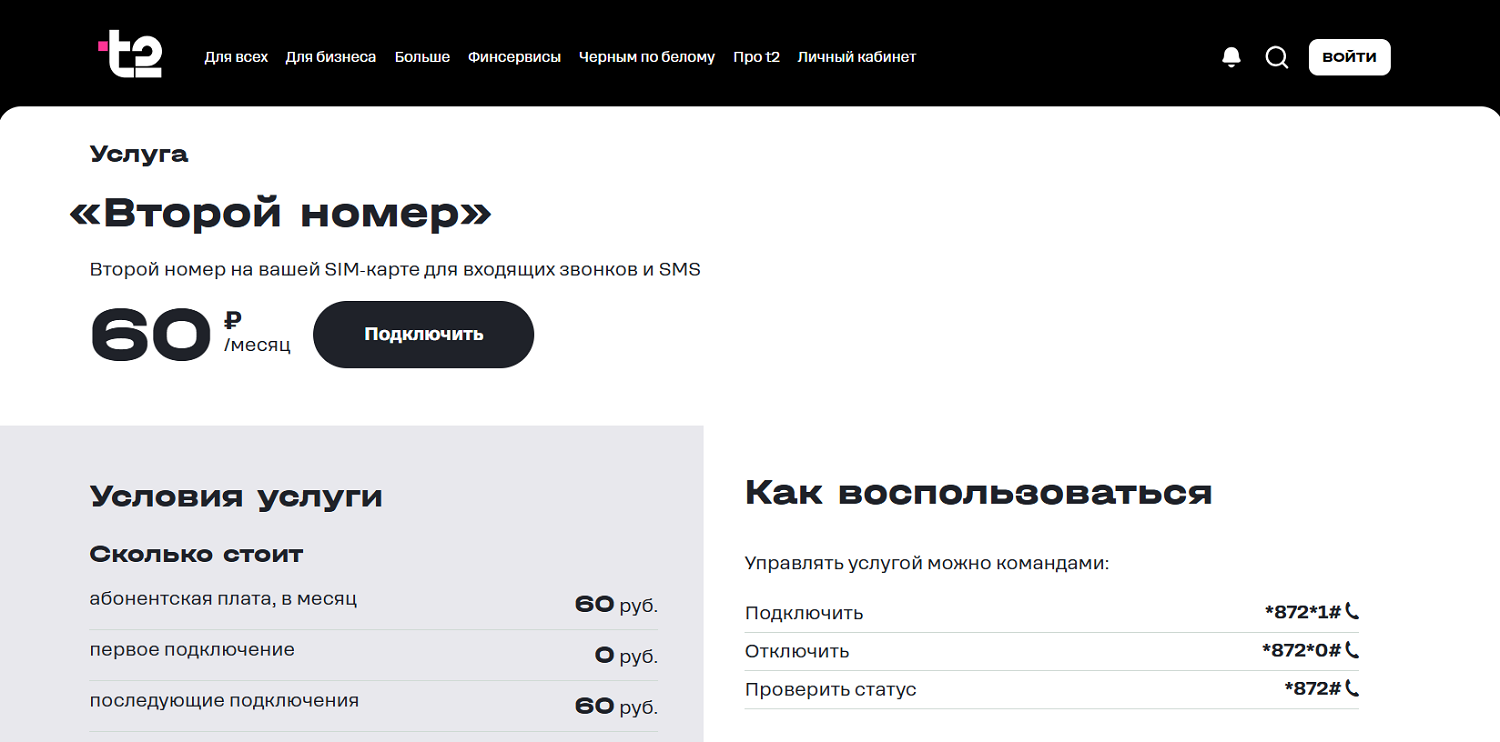The image size is (1500, 742).
Task: Click the *872*1# command code
Action: 1302,611
